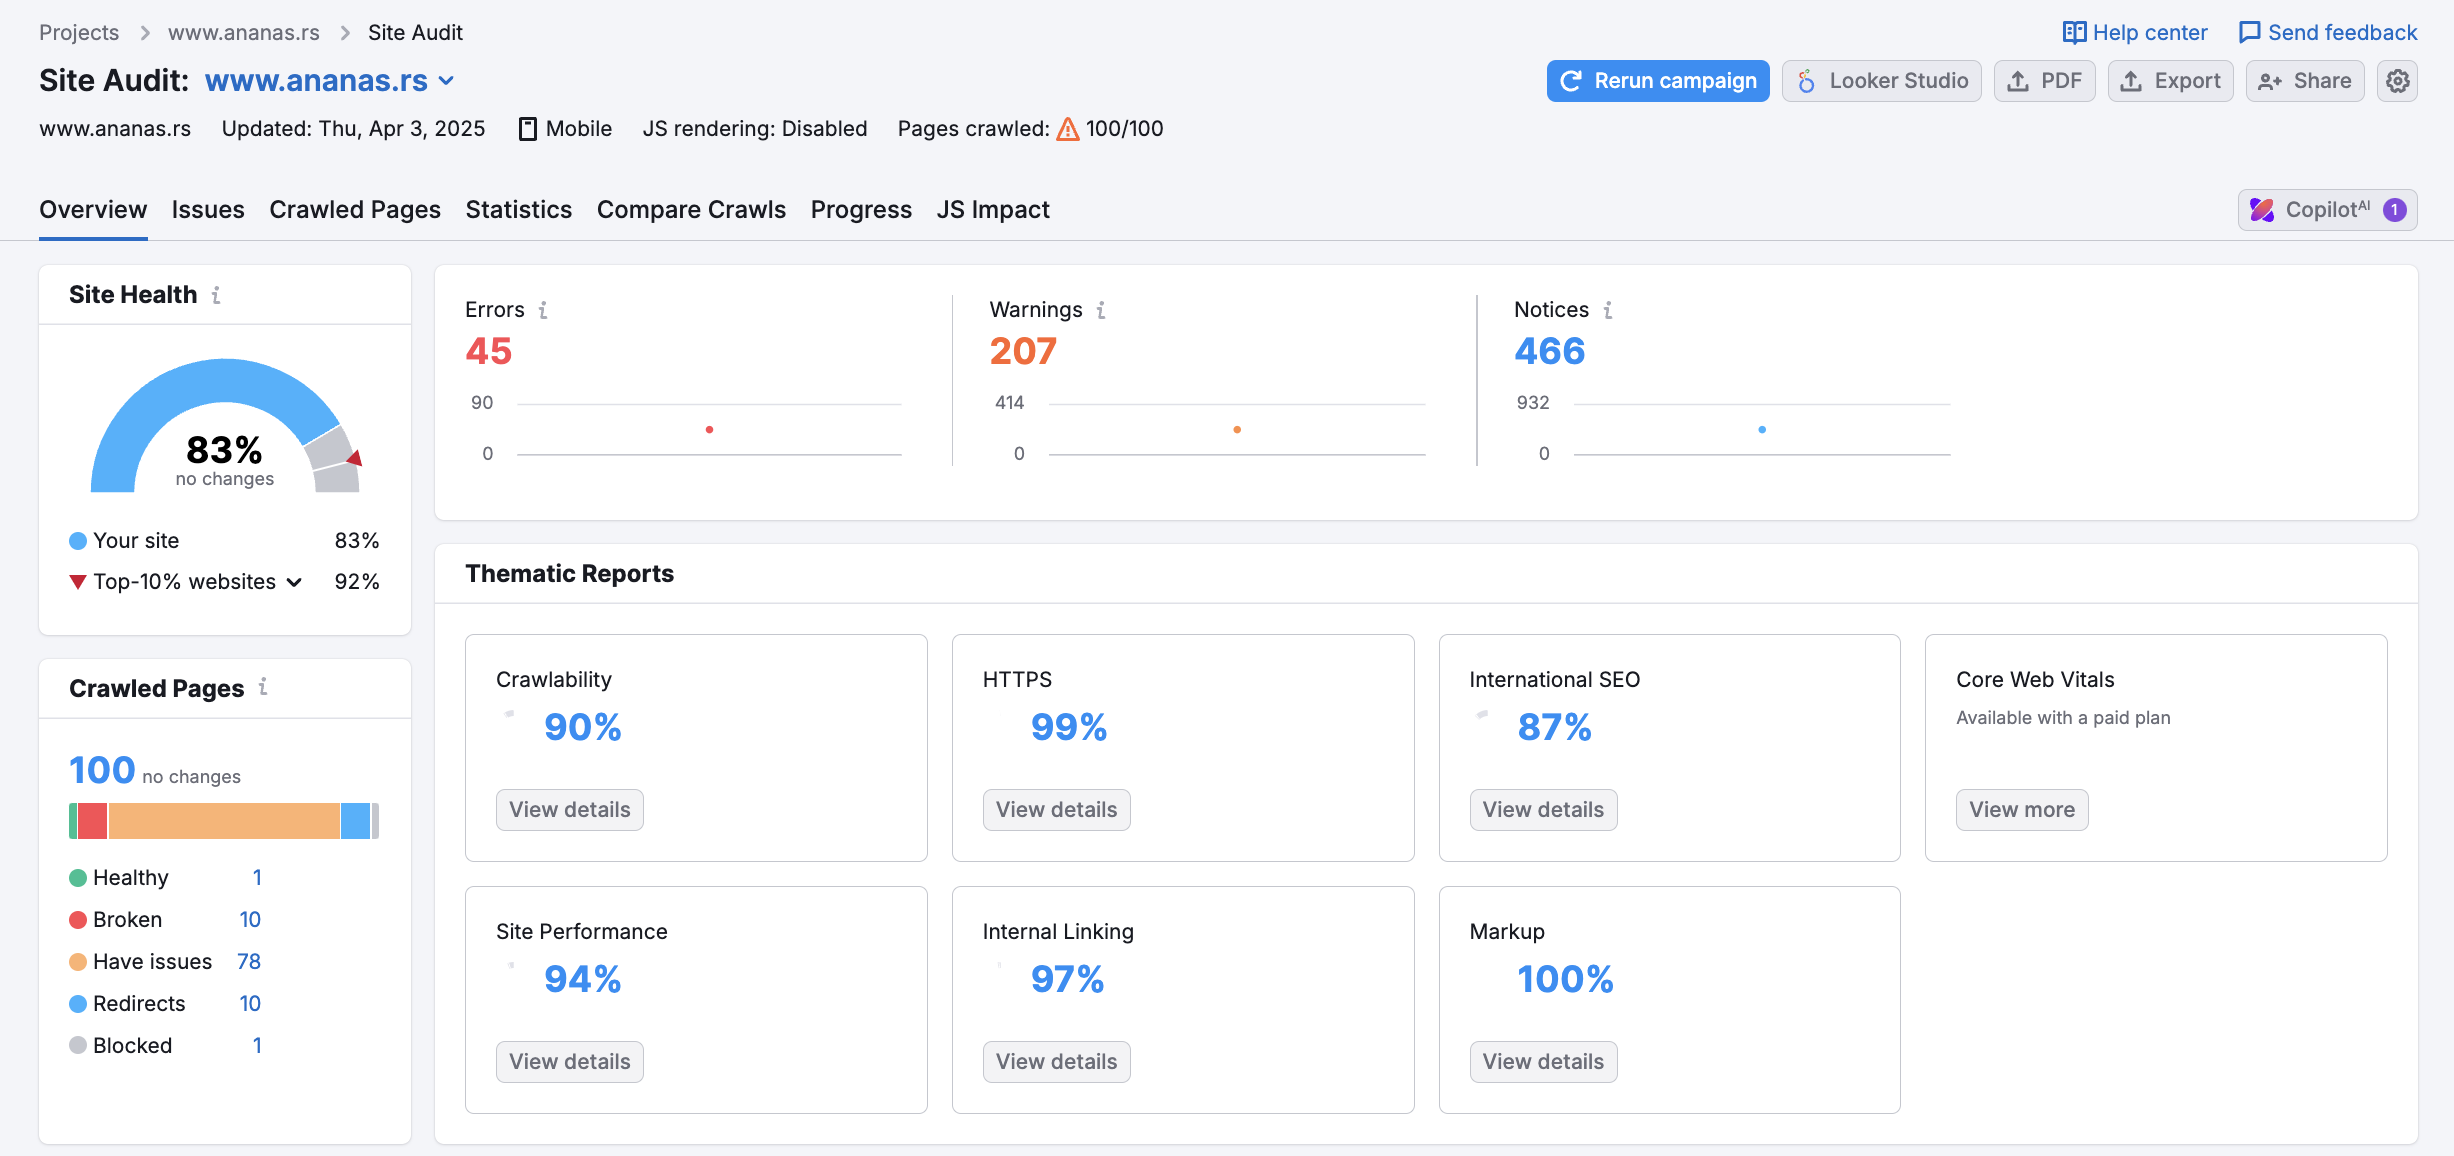Click the Warnings info icon
The height and width of the screenshot is (1156, 2454).
pyautogui.click(x=1101, y=310)
